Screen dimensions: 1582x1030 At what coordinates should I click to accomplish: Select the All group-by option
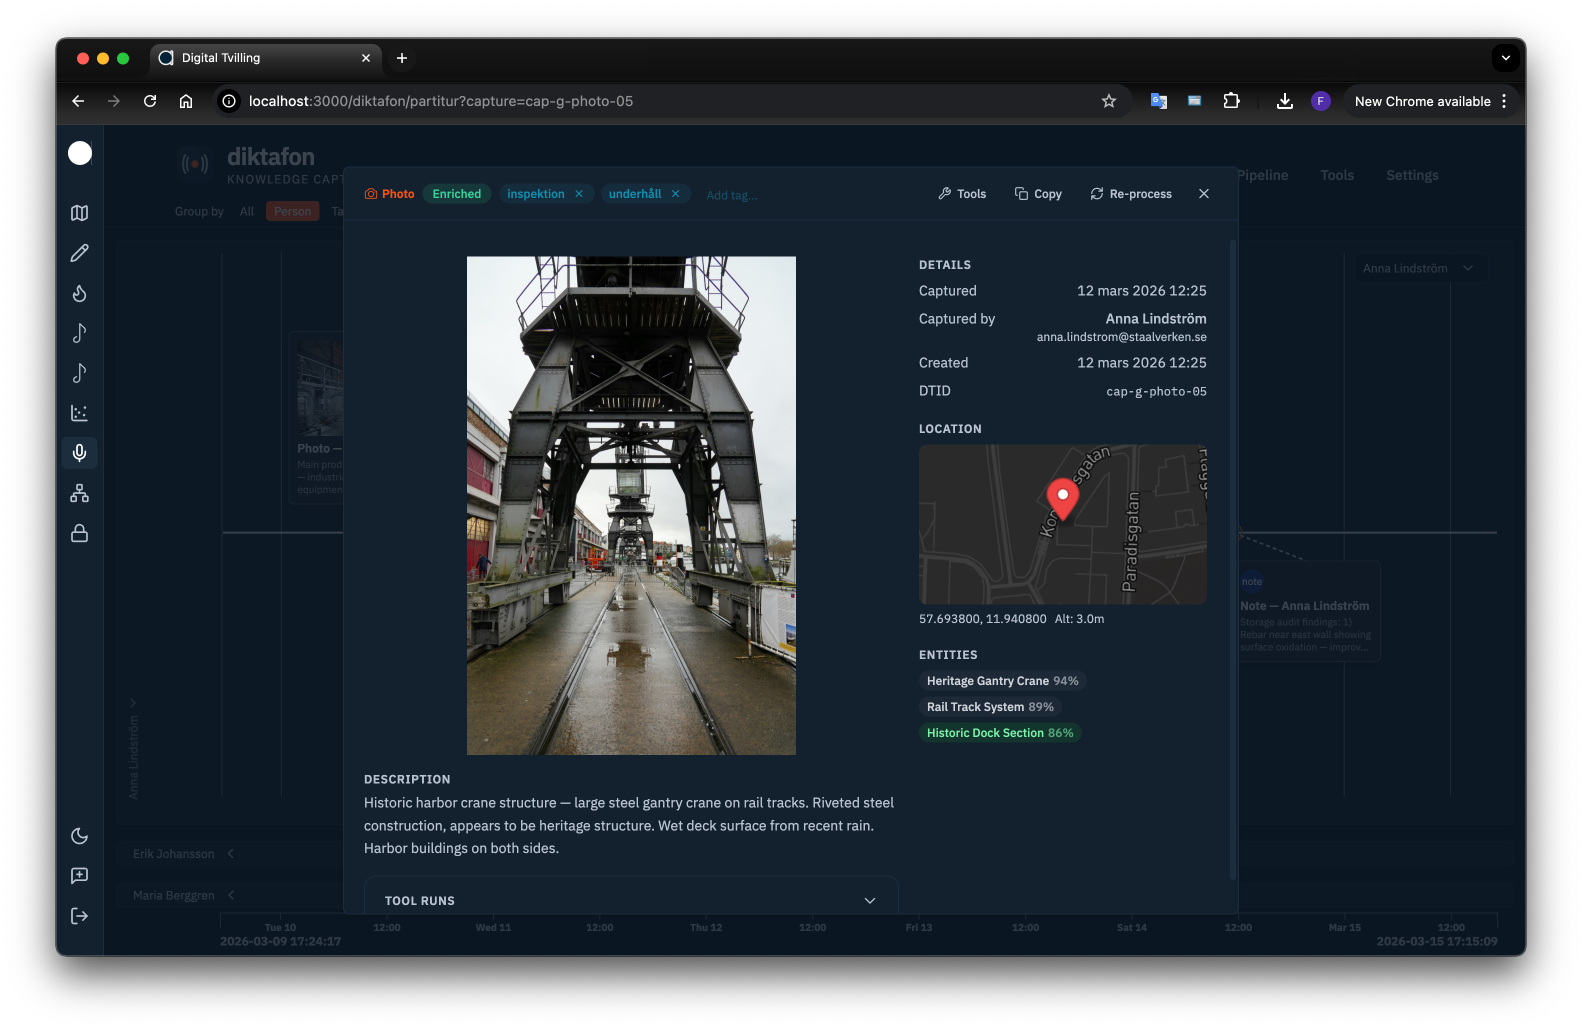pos(247,211)
